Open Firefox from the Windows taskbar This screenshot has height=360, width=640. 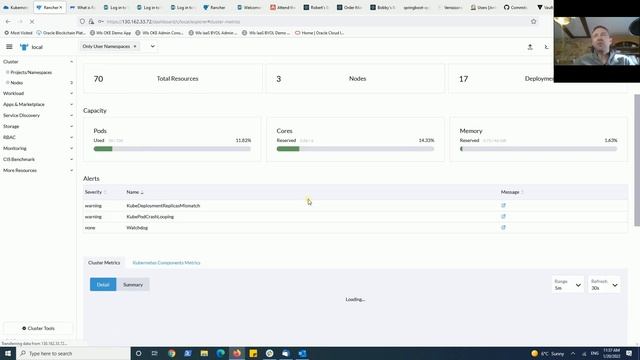(237, 353)
